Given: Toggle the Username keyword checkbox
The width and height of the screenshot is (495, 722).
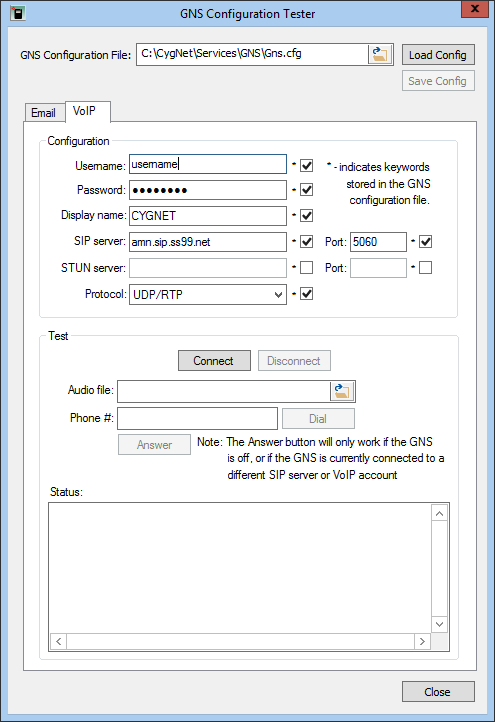Looking at the screenshot, I should tap(307, 165).
